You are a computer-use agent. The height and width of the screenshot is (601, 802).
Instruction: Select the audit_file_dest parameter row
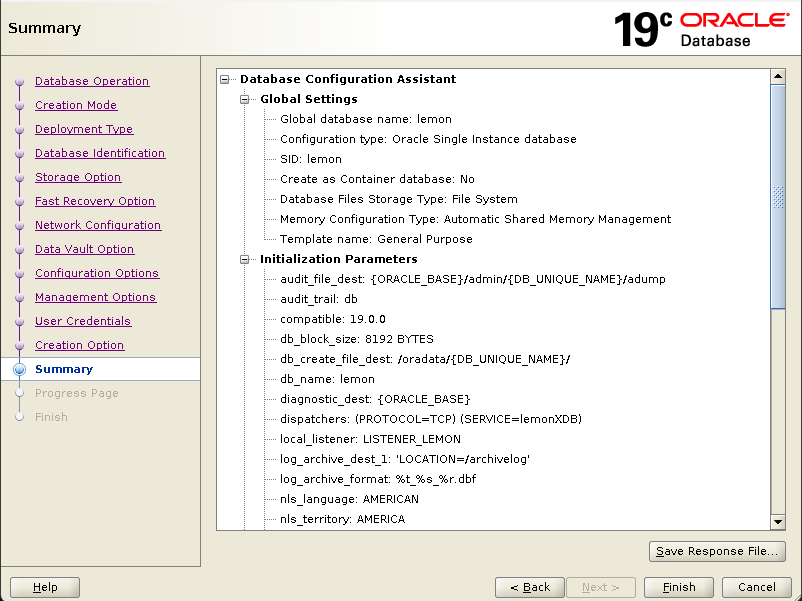pyautogui.click(x=473, y=279)
